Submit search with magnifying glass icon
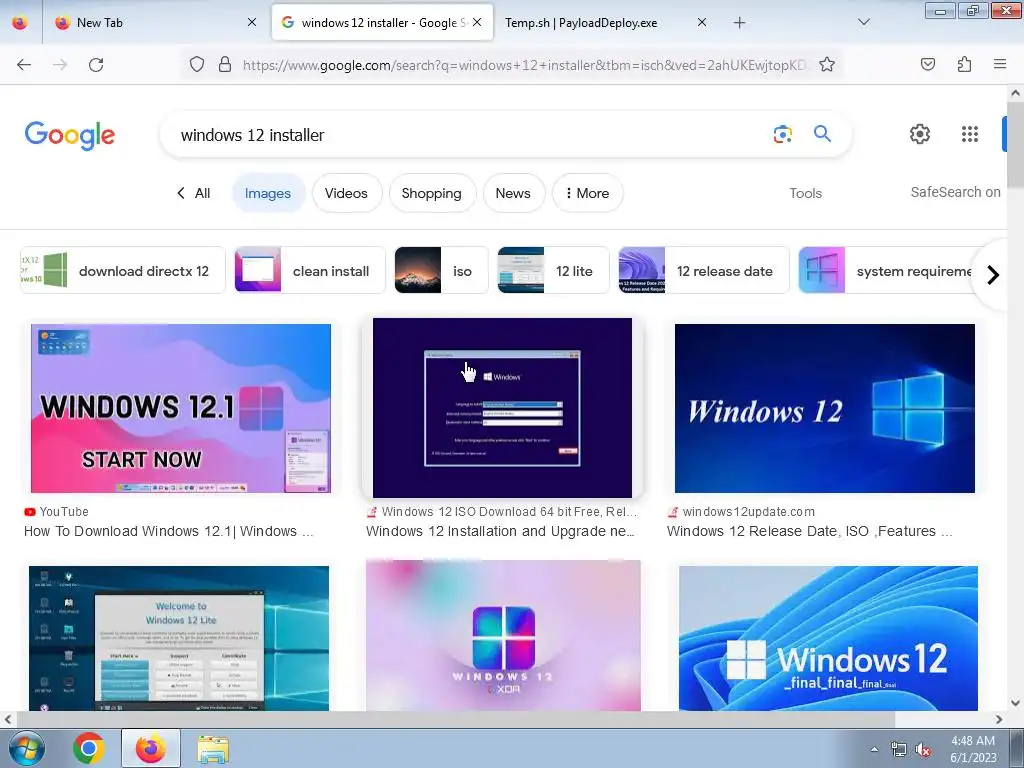The height and width of the screenshot is (768, 1024). (x=822, y=134)
